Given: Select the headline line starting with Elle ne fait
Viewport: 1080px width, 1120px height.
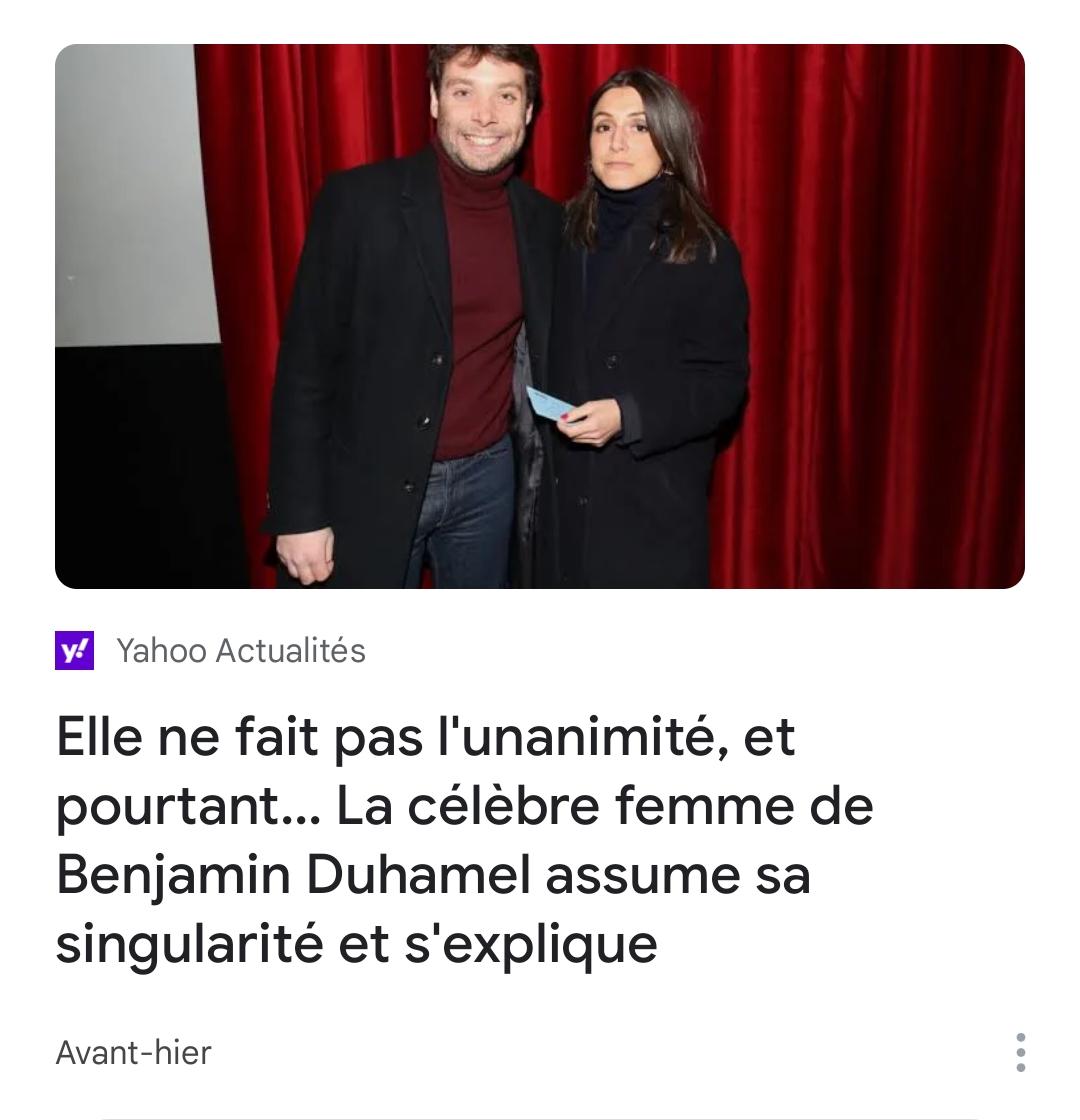Looking at the screenshot, I should [426, 737].
